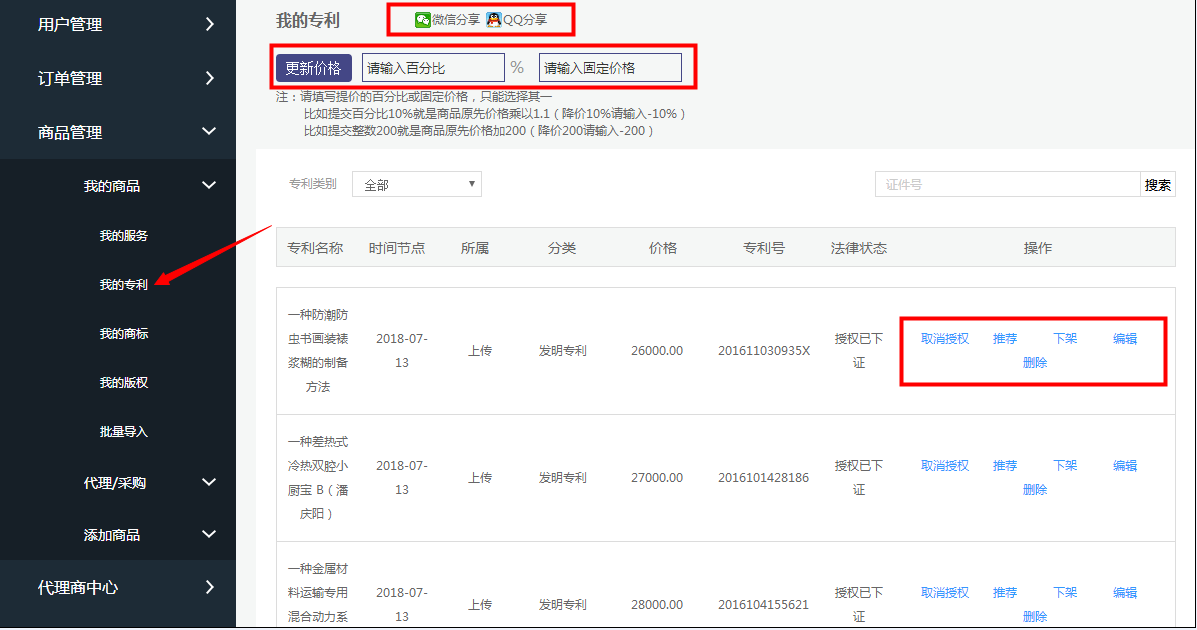
Task: Expand the 用户管理 sidebar section
Action: 117,24
